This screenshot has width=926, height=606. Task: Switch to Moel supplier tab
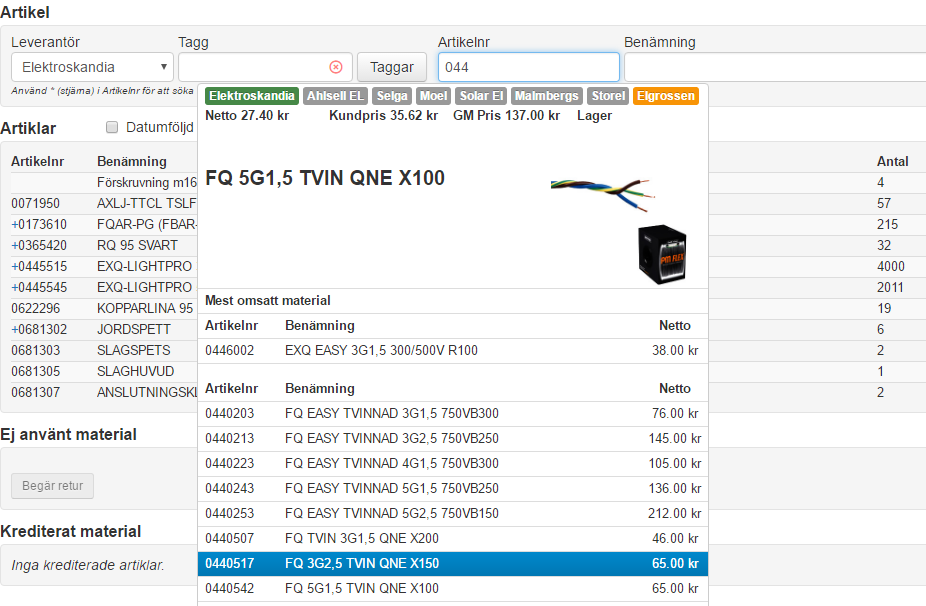433,96
